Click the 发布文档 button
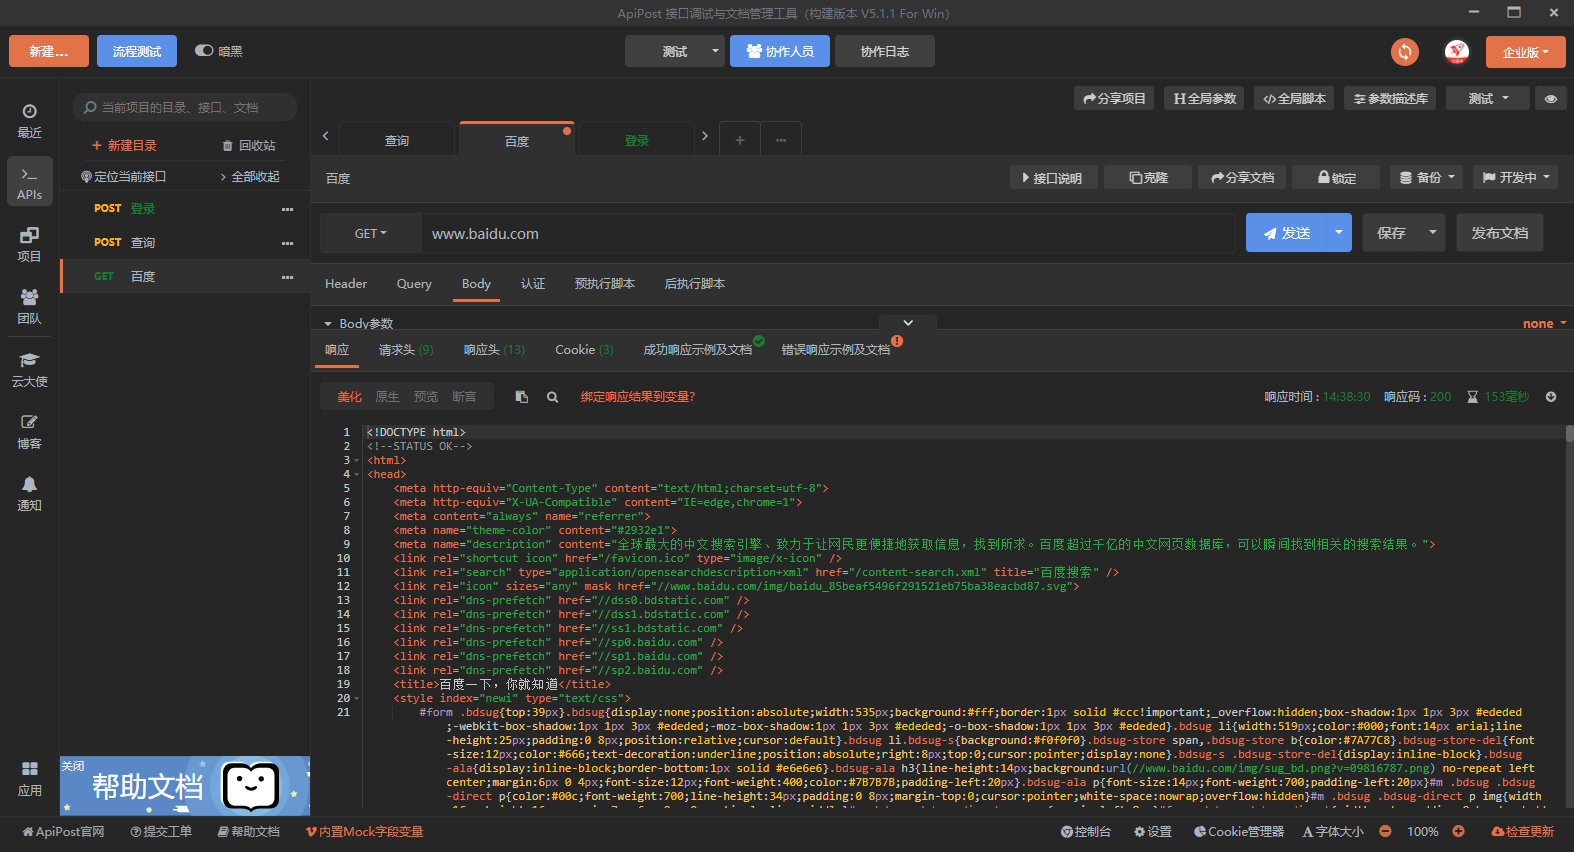The height and width of the screenshot is (852, 1574). pos(1499,233)
